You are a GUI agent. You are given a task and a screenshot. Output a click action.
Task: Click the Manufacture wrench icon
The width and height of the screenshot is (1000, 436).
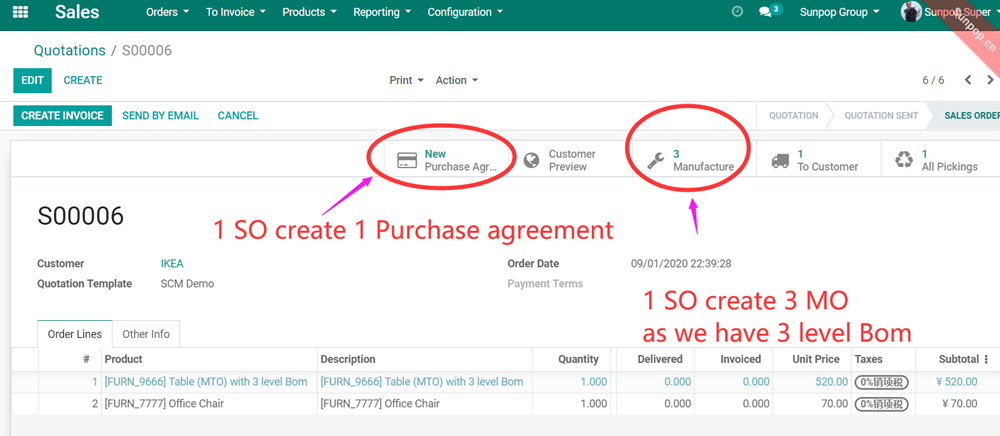click(x=656, y=160)
